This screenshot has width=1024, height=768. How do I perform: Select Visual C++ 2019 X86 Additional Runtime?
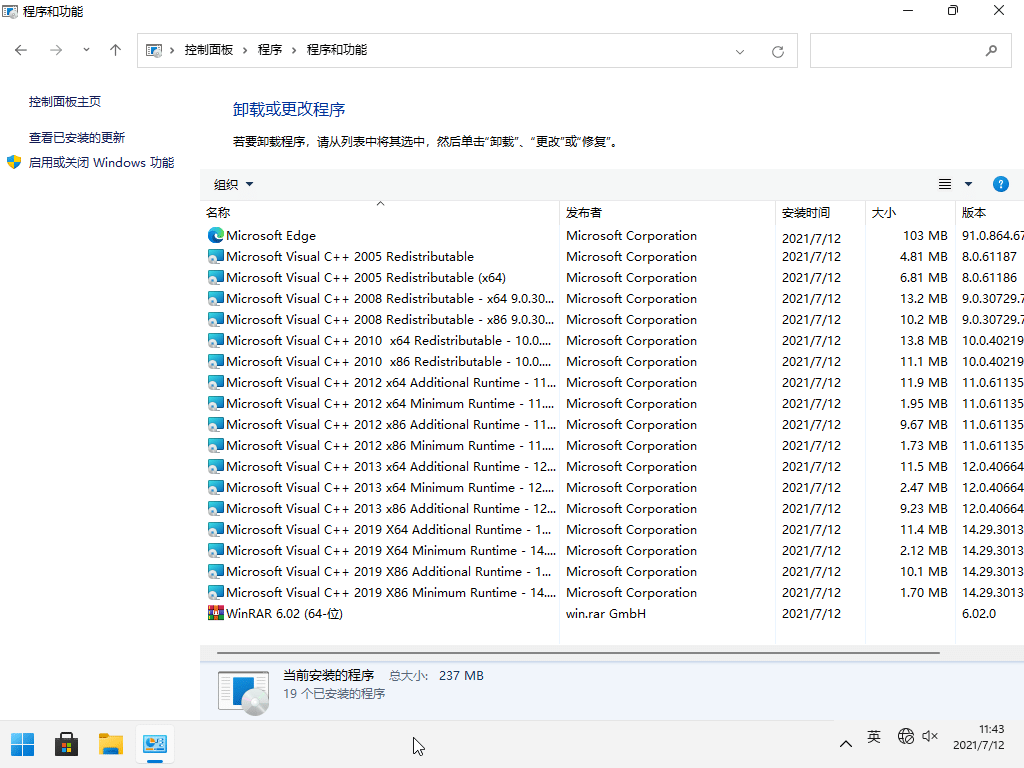click(612, 571)
